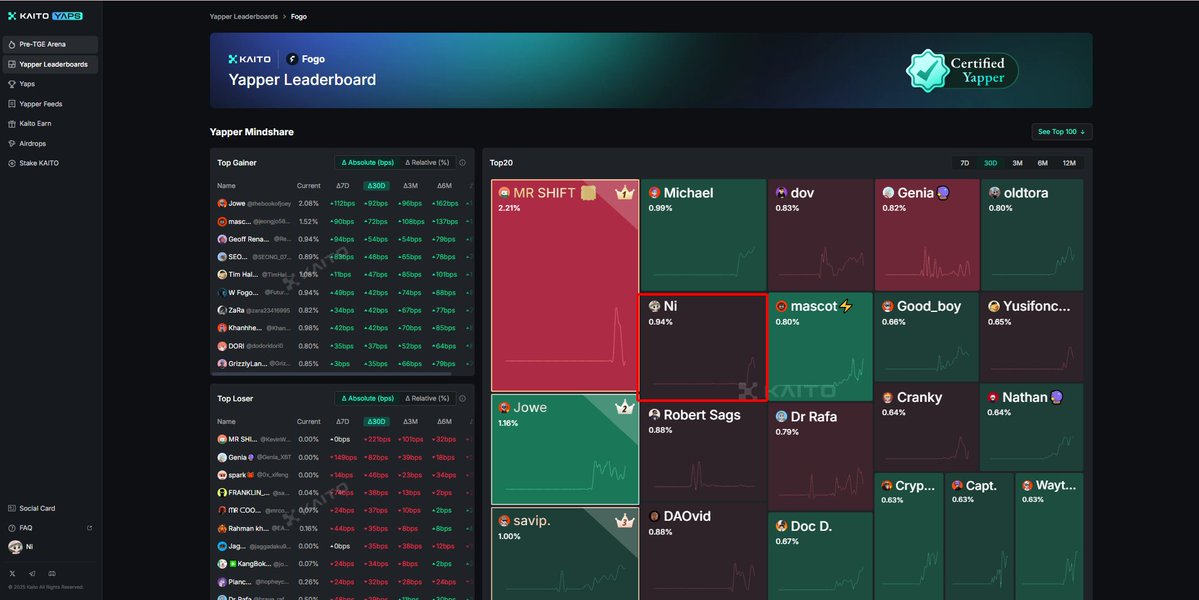Click Jowe's avatar in Top Gainer table
Screen dimensions: 1199x600
[x=222, y=203]
